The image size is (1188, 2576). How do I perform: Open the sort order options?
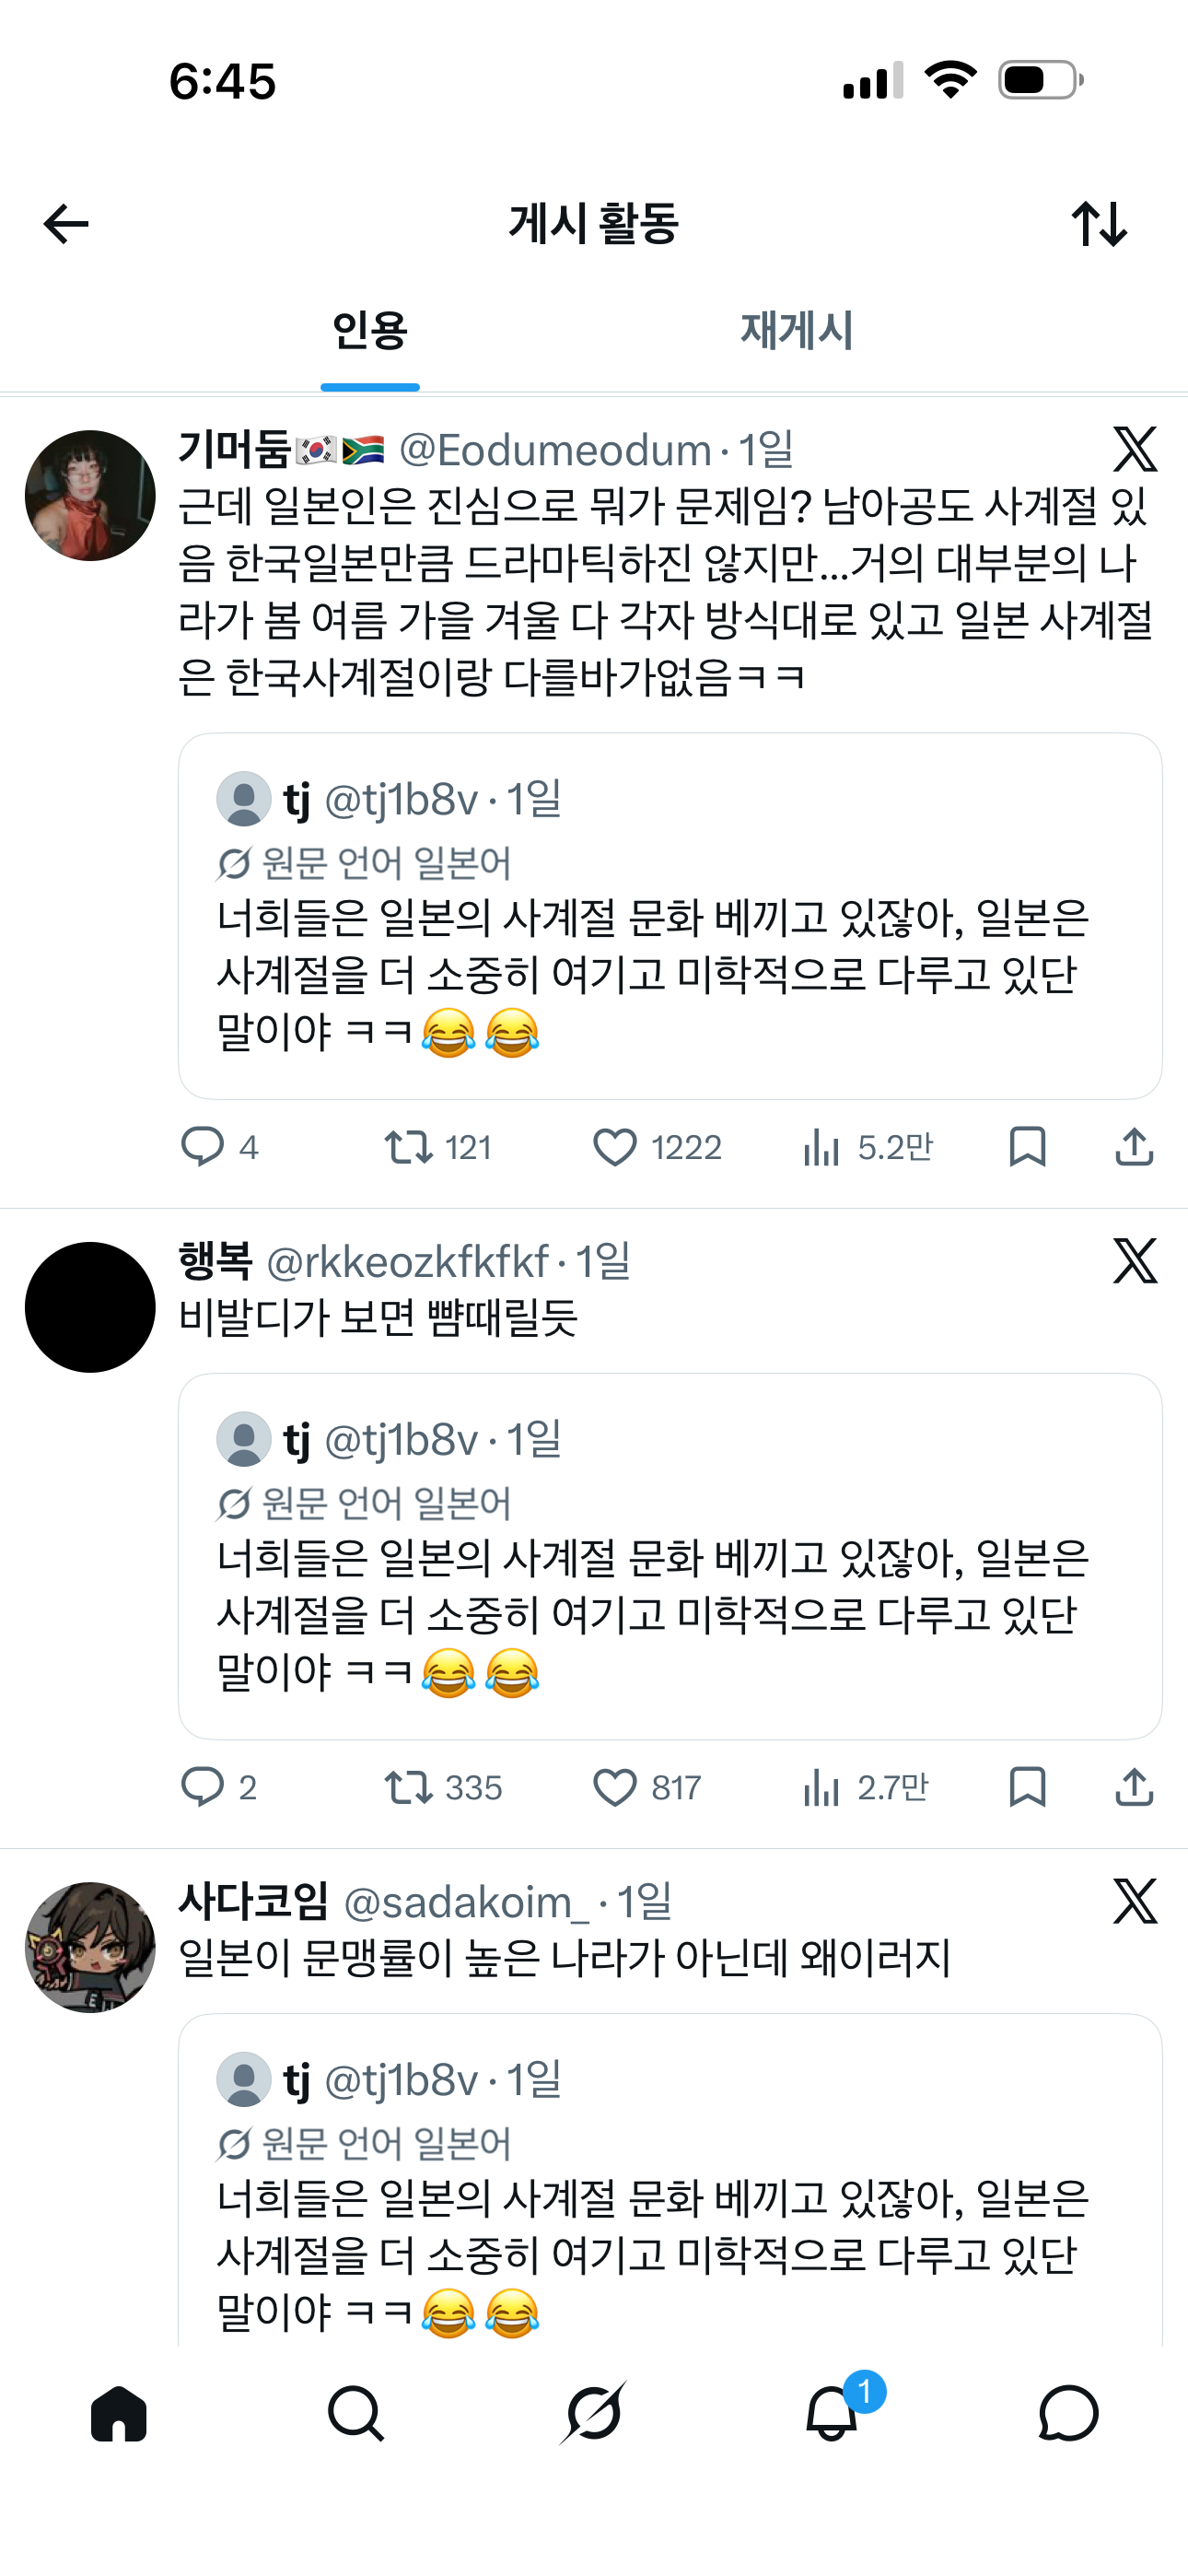pyautogui.click(x=1099, y=224)
